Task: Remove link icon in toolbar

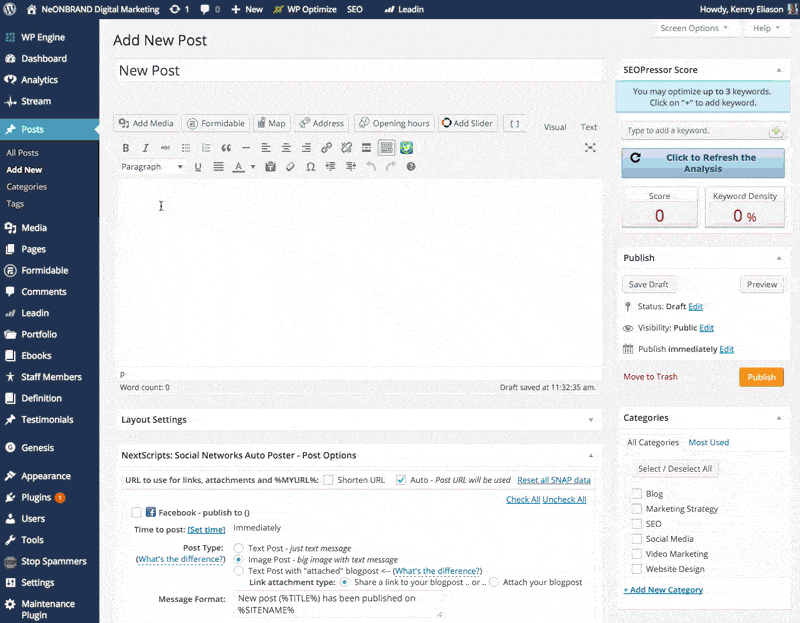Action: [x=346, y=148]
